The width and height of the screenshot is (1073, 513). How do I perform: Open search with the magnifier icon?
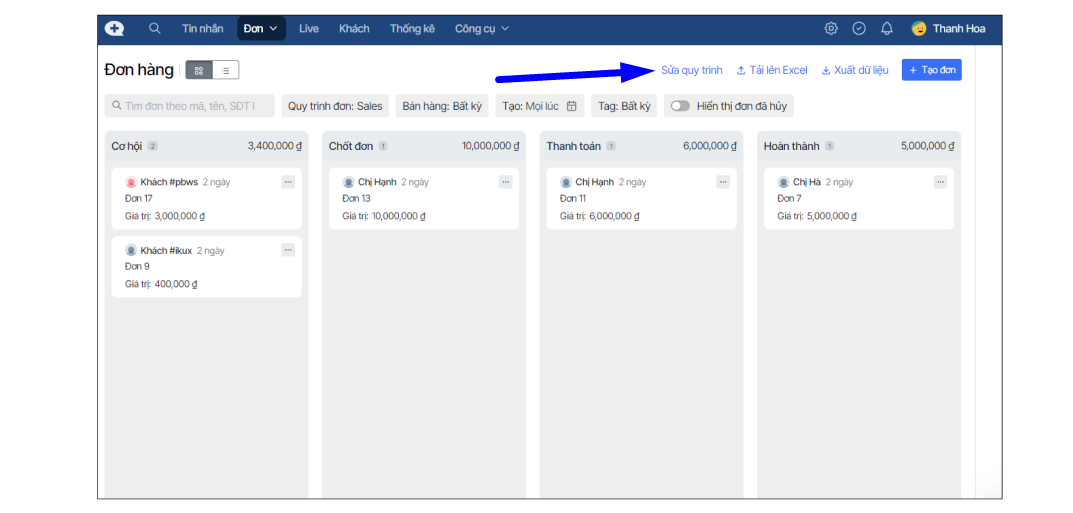coord(155,28)
